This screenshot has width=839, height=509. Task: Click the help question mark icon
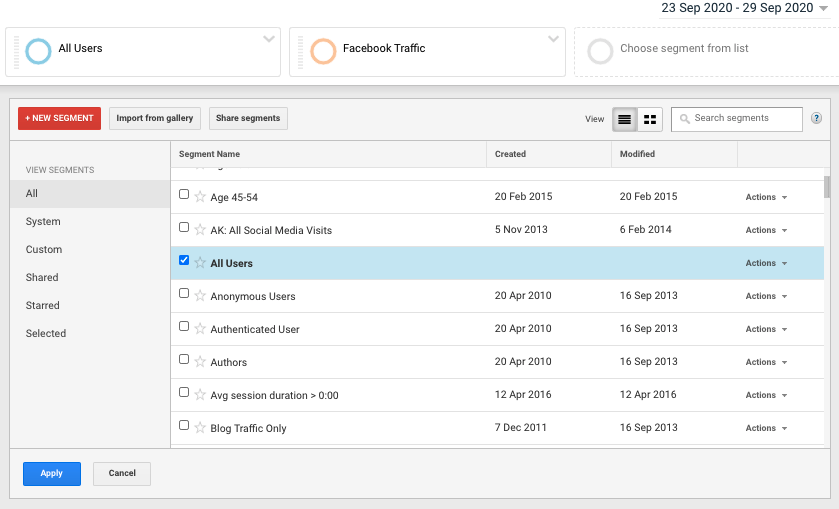tap(816, 118)
